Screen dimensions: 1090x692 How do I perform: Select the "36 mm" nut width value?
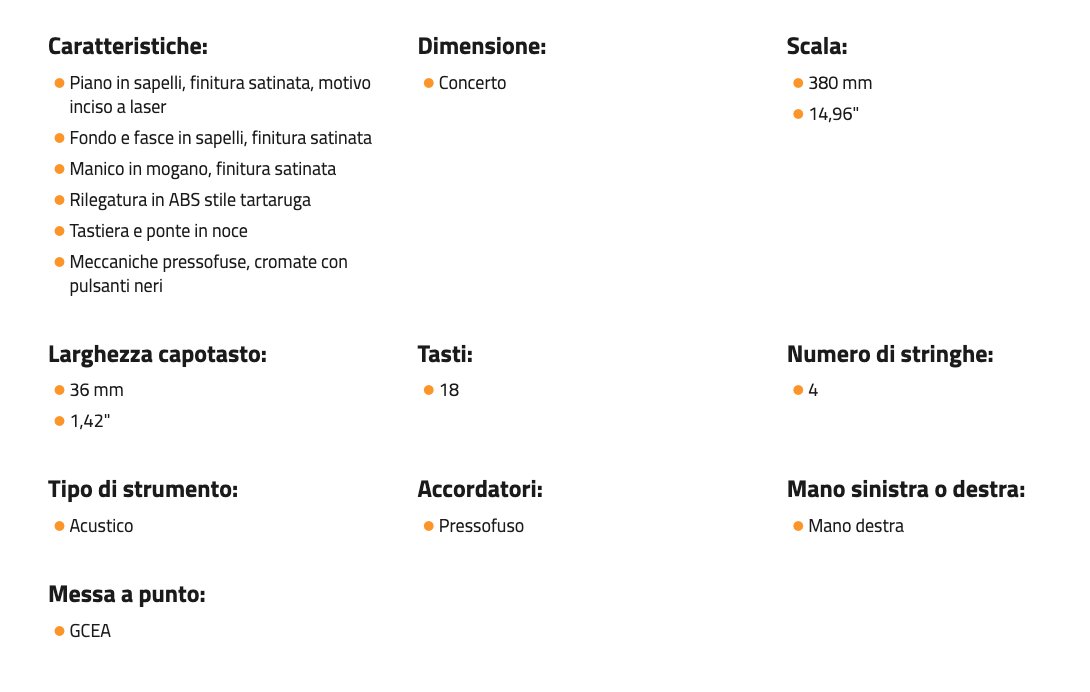click(x=96, y=390)
